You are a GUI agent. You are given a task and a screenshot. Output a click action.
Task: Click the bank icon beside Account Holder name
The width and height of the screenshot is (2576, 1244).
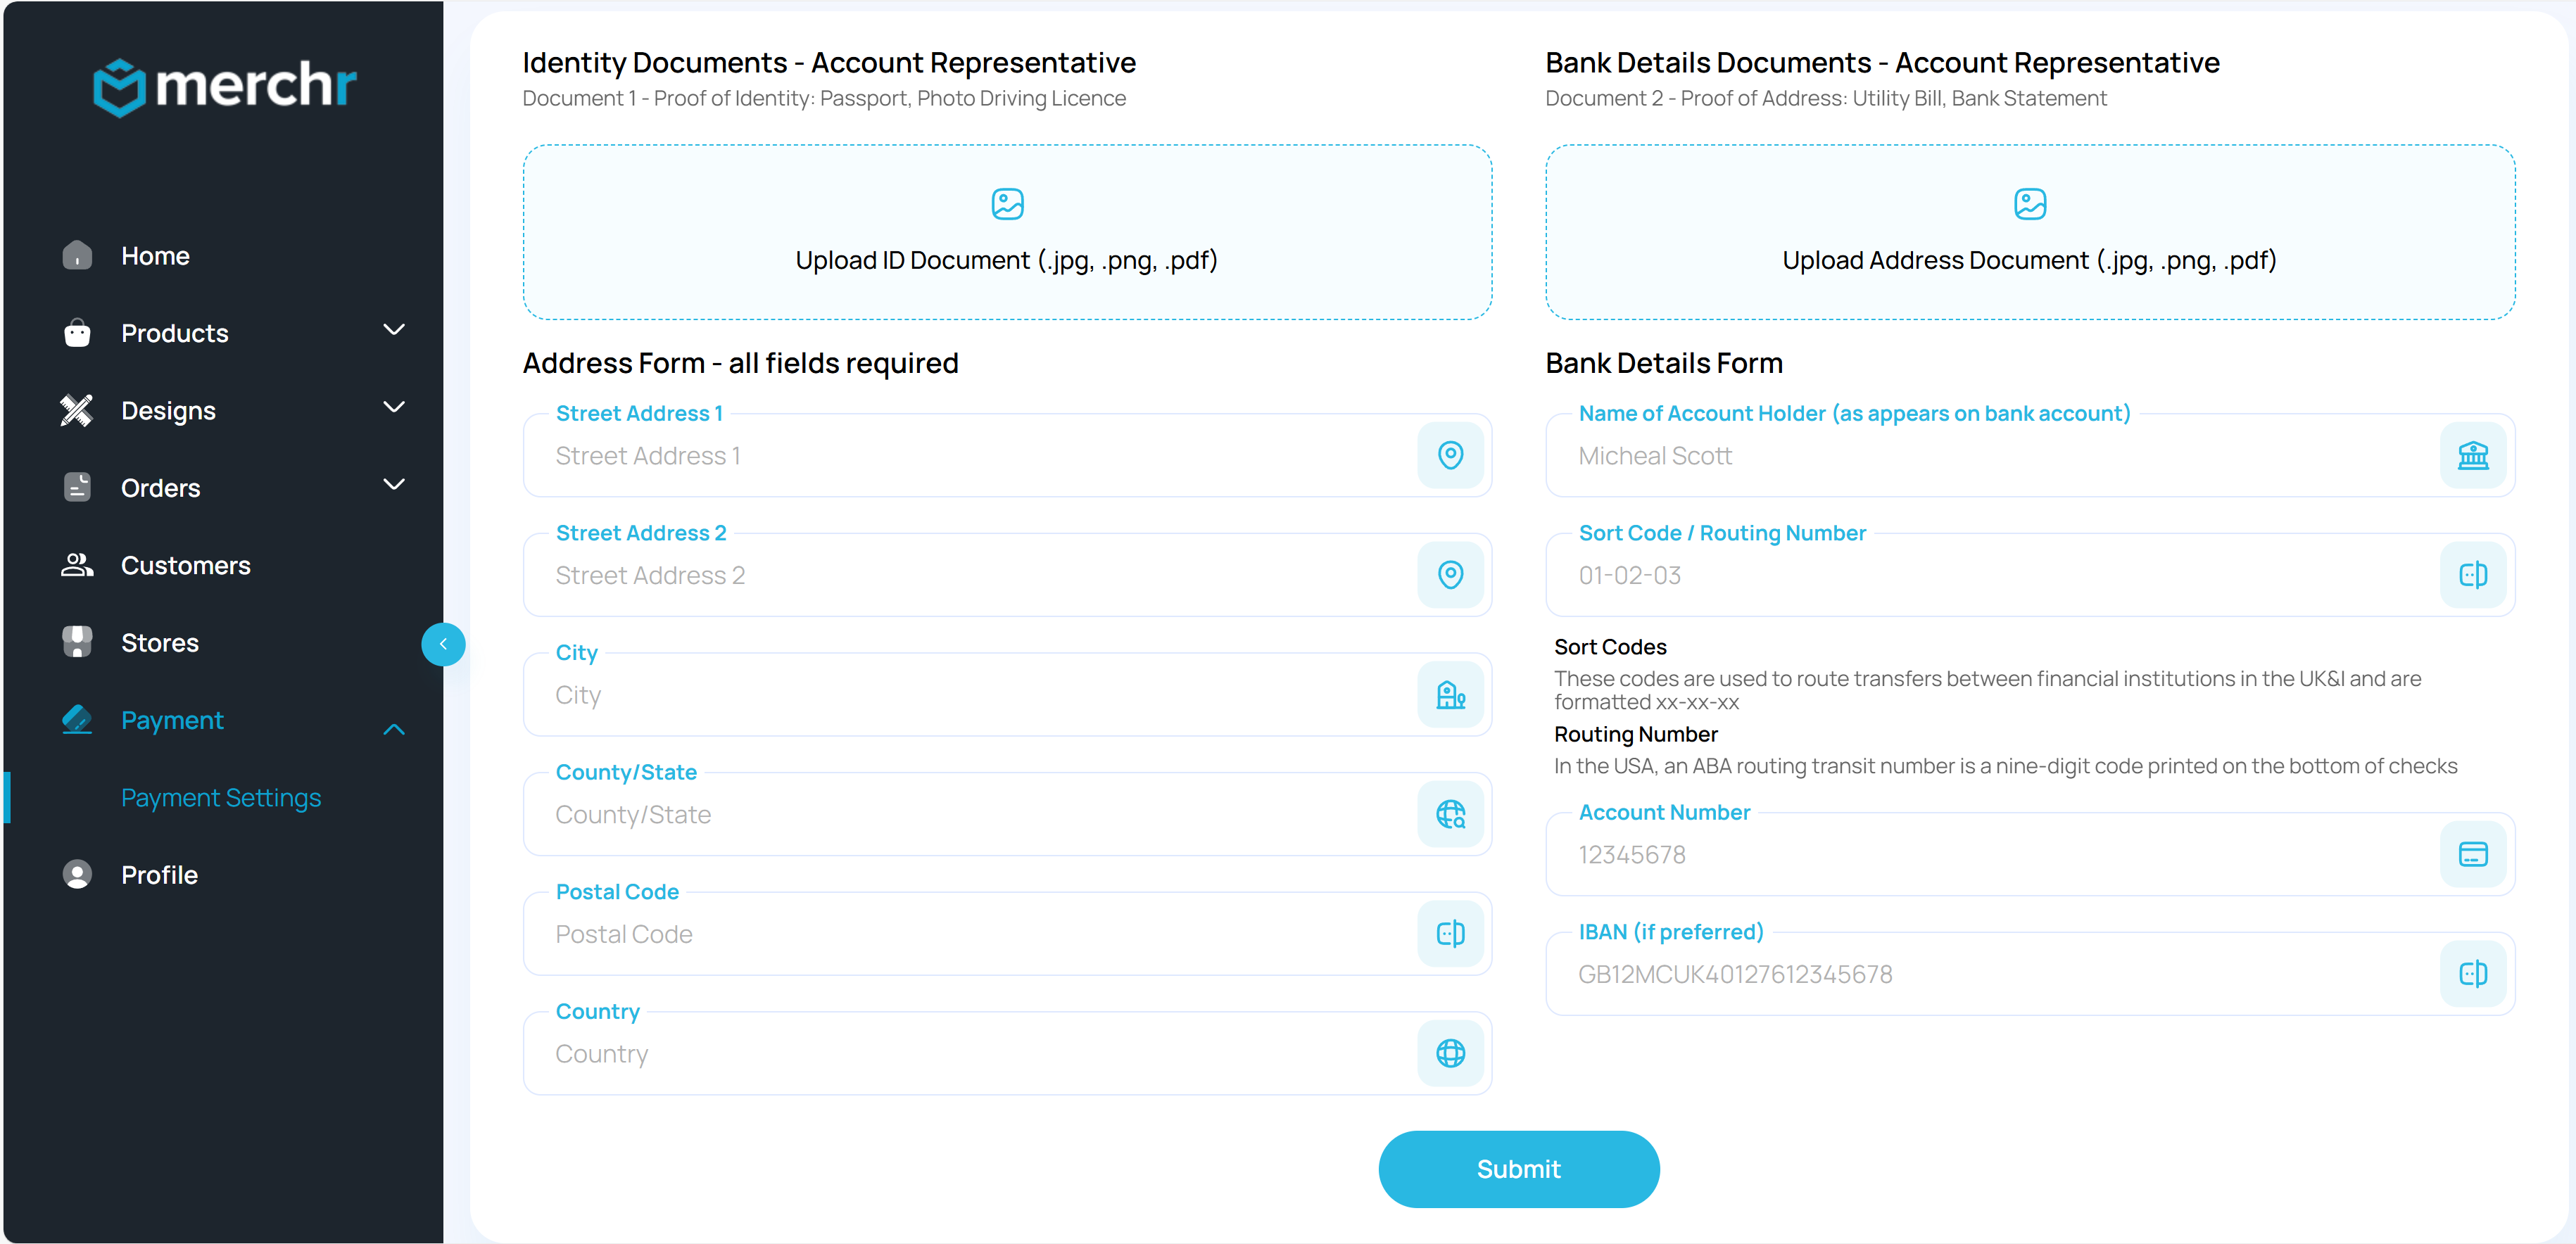pyautogui.click(x=2472, y=456)
